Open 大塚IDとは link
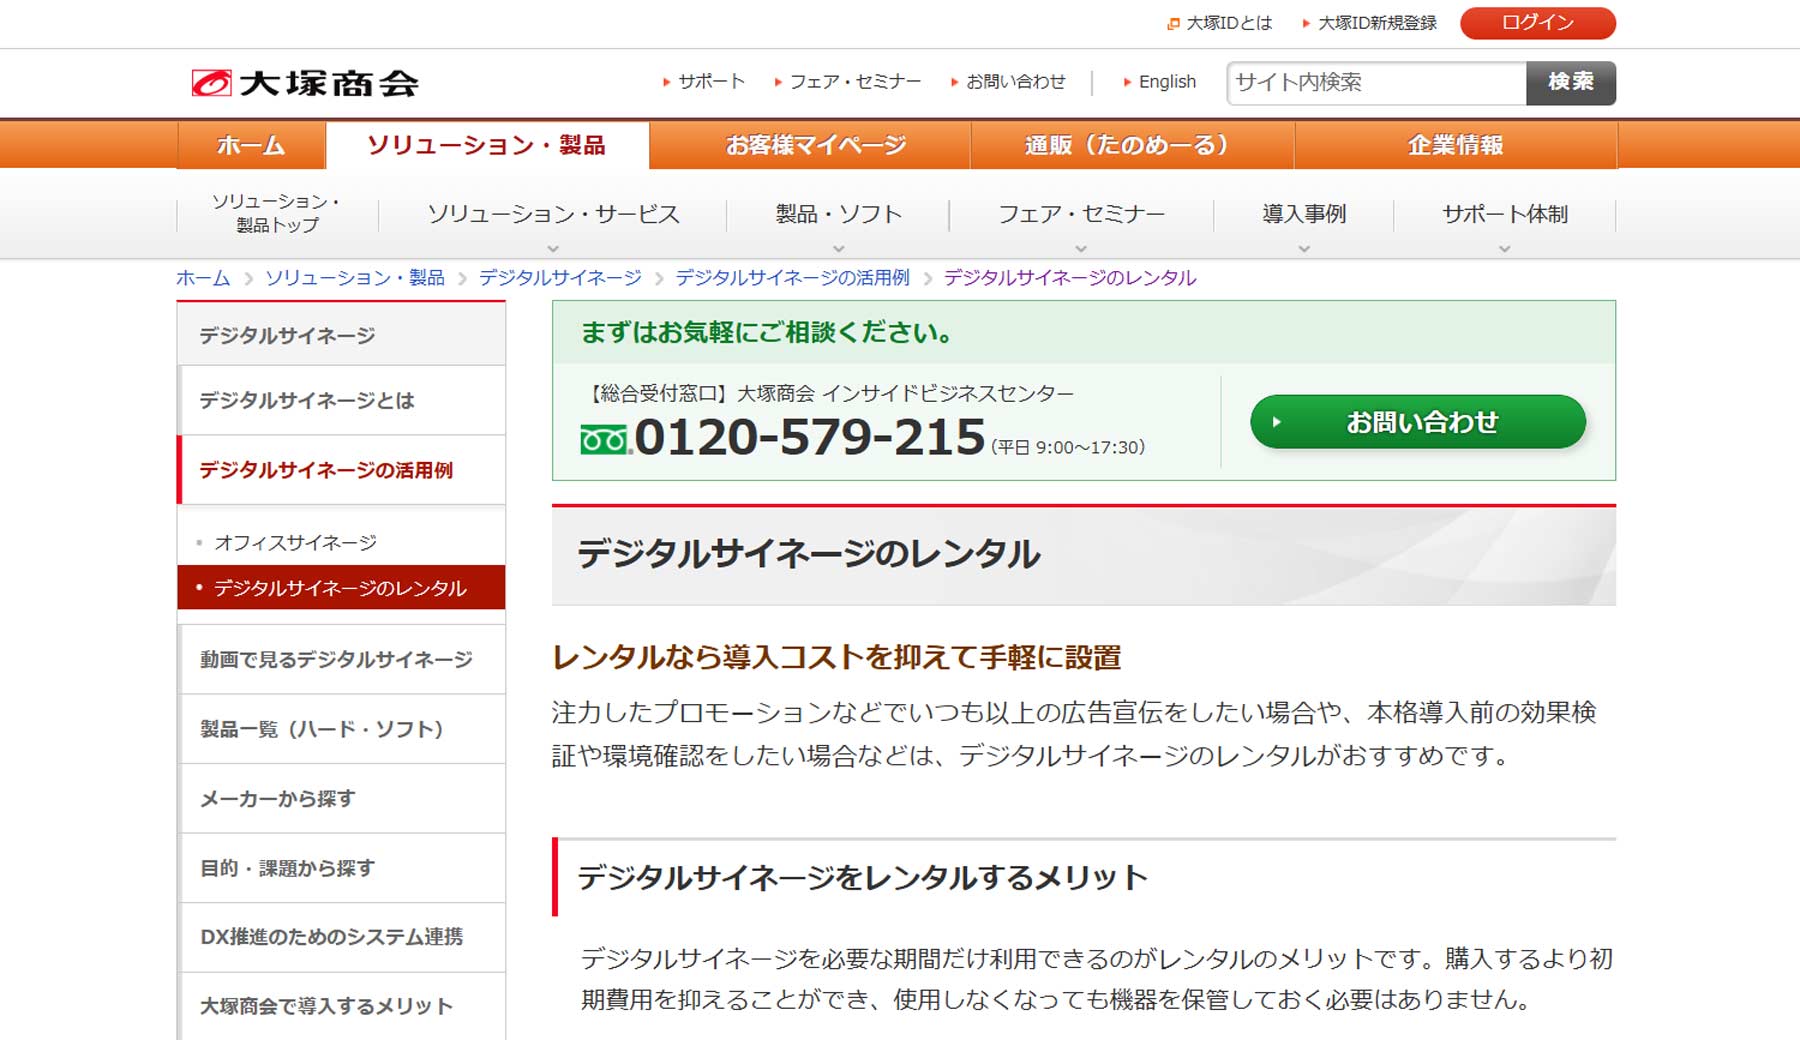 pyautogui.click(x=1229, y=23)
